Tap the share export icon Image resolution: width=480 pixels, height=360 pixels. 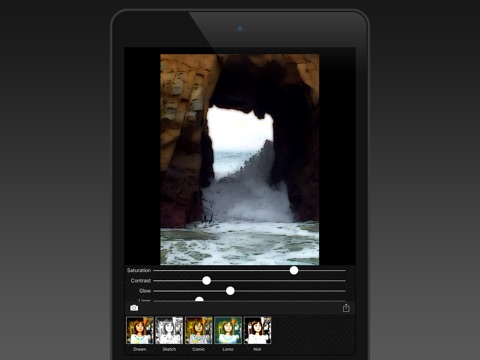[346, 308]
